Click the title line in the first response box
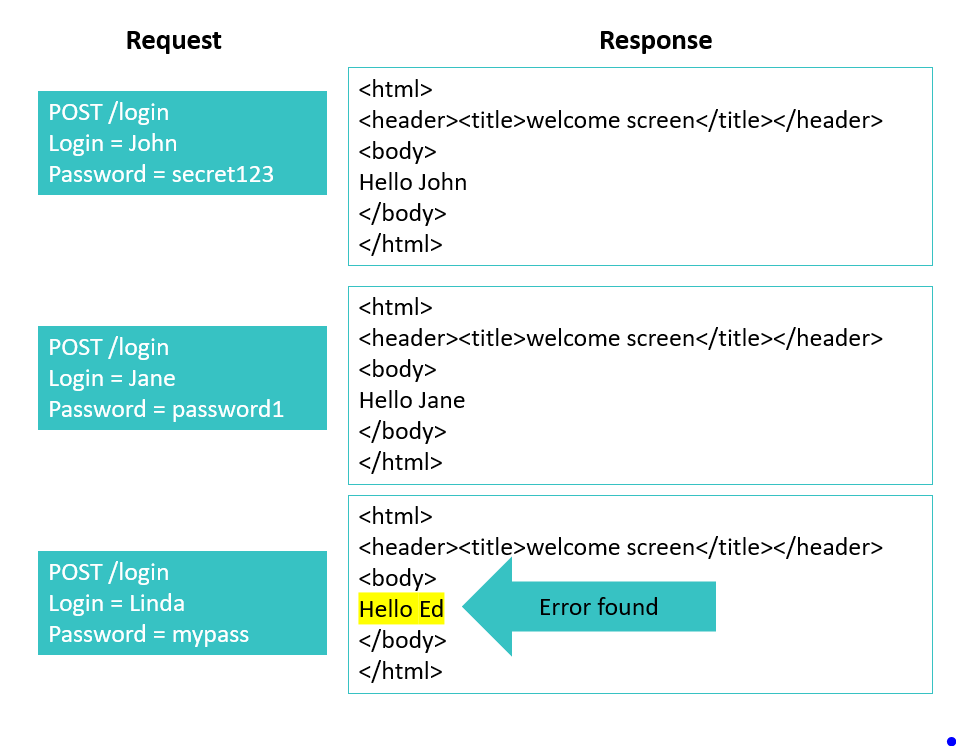This screenshot has width=956, height=746. [620, 120]
